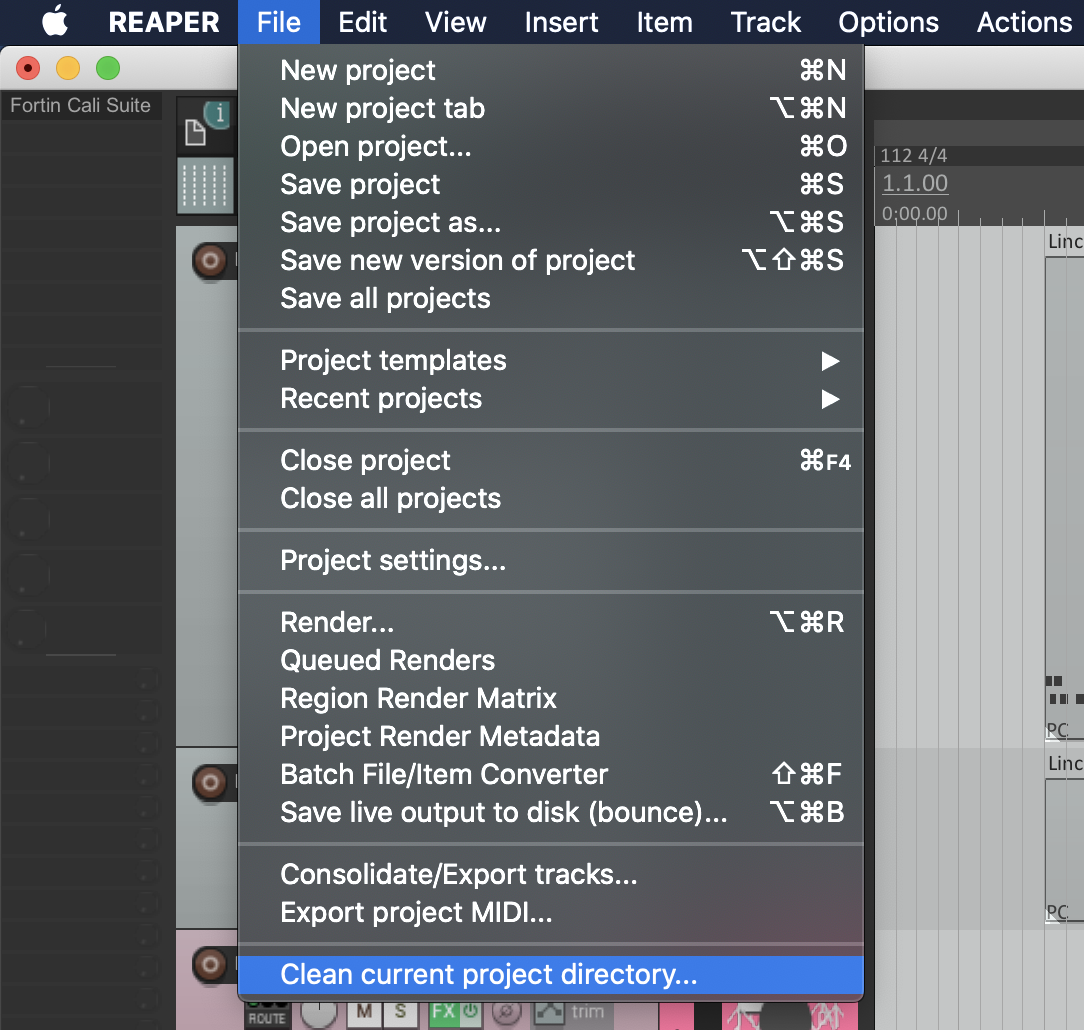The height and width of the screenshot is (1030, 1084).
Task: Open the Apple menu
Action: coord(55,21)
